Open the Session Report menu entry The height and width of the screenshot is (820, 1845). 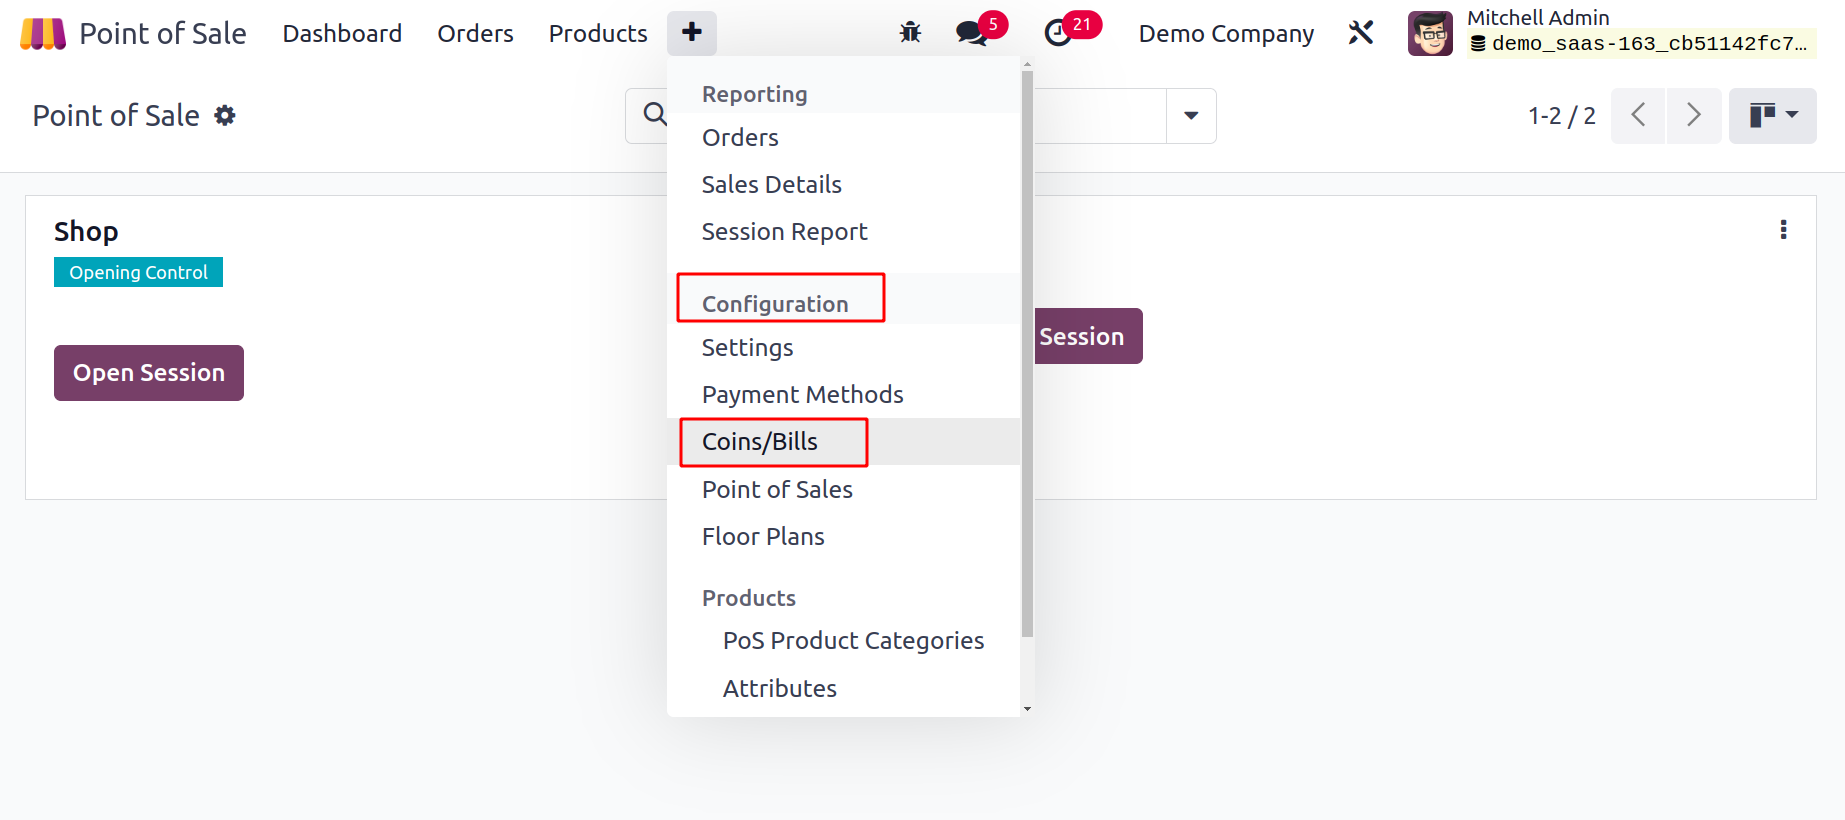pyautogui.click(x=784, y=232)
